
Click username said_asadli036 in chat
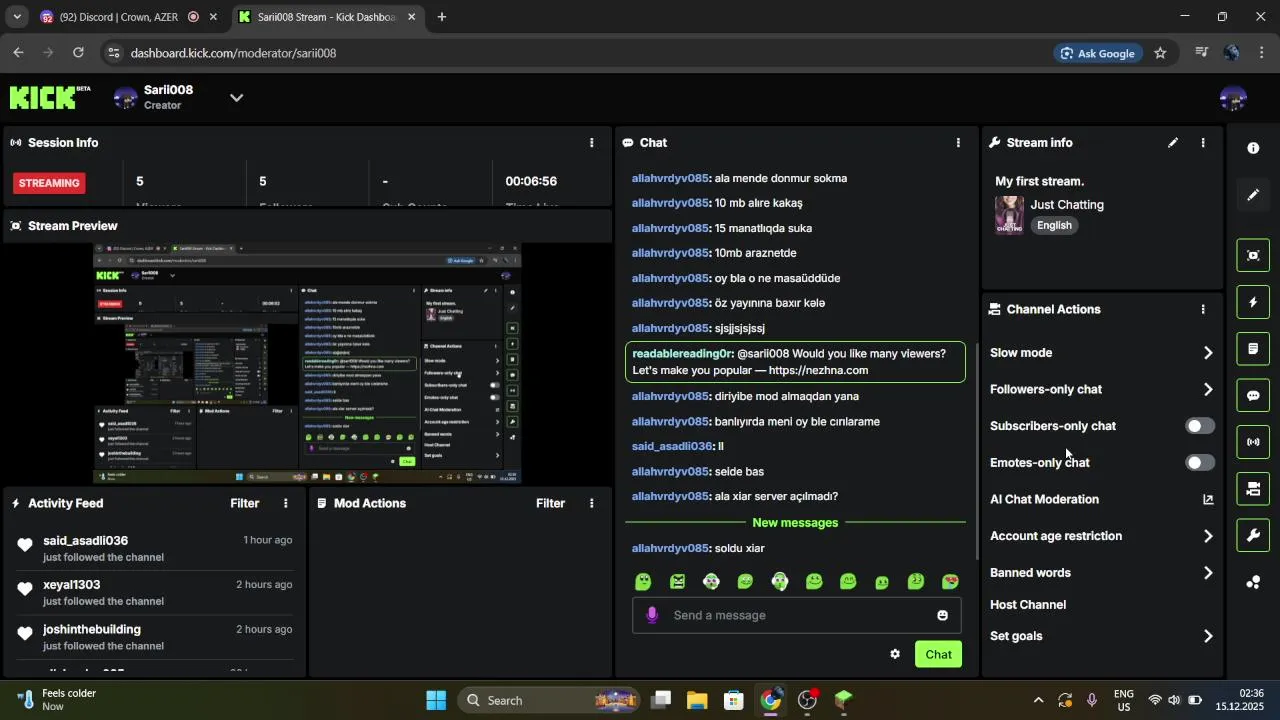[x=672, y=446]
